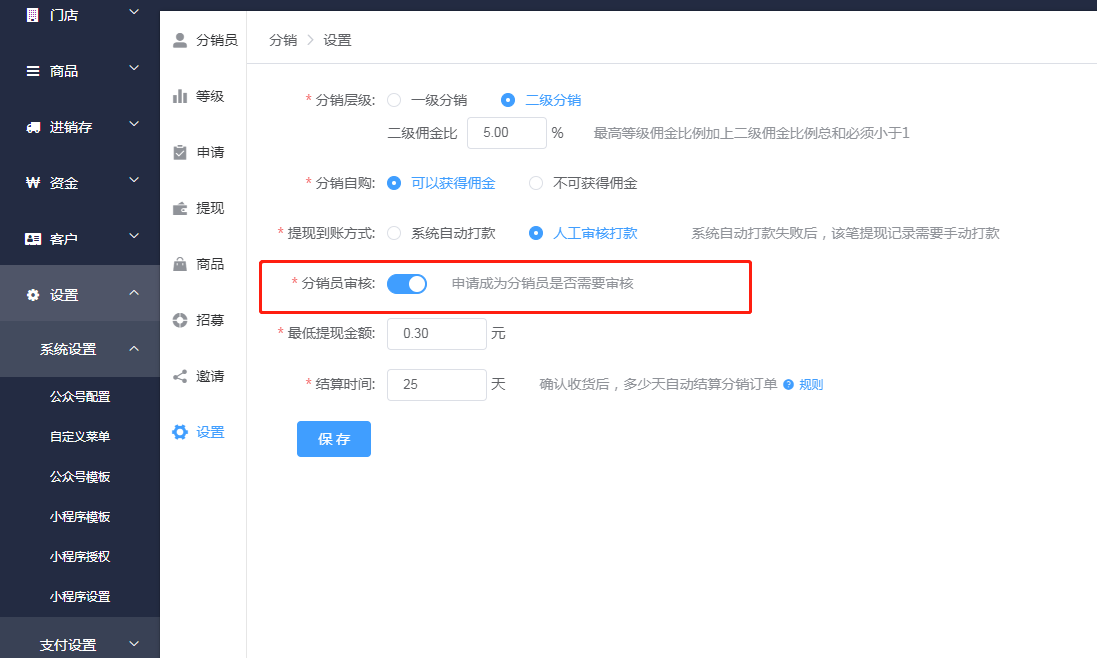Click the 门店 label in dark sidebar
Image resolution: width=1097 pixels, height=658 pixels.
64,15
